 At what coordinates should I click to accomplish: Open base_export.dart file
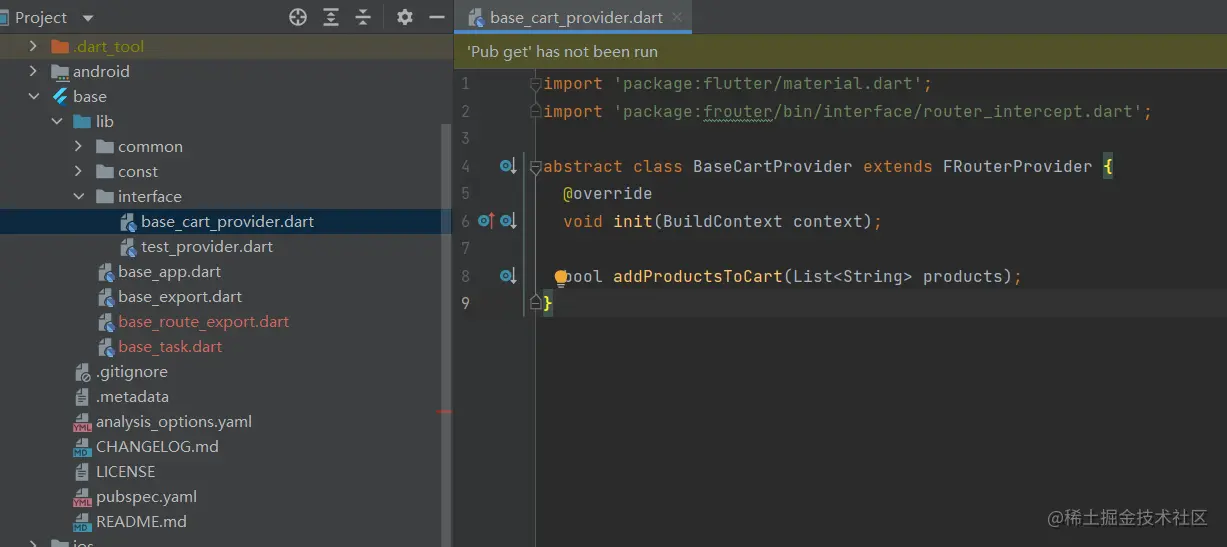click(180, 296)
